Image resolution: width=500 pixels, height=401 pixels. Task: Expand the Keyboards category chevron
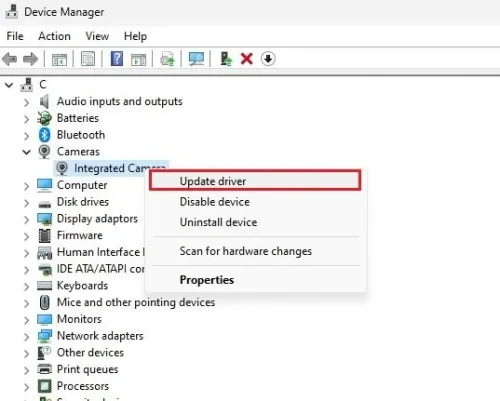(27, 286)
